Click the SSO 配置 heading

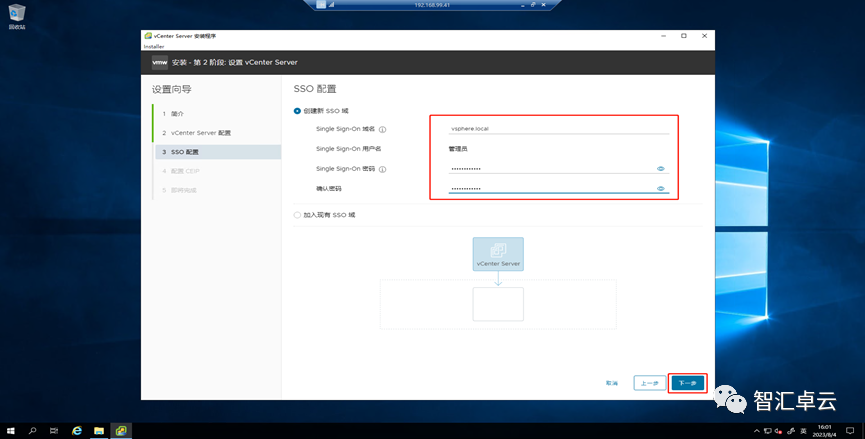[x=314, y=89]
